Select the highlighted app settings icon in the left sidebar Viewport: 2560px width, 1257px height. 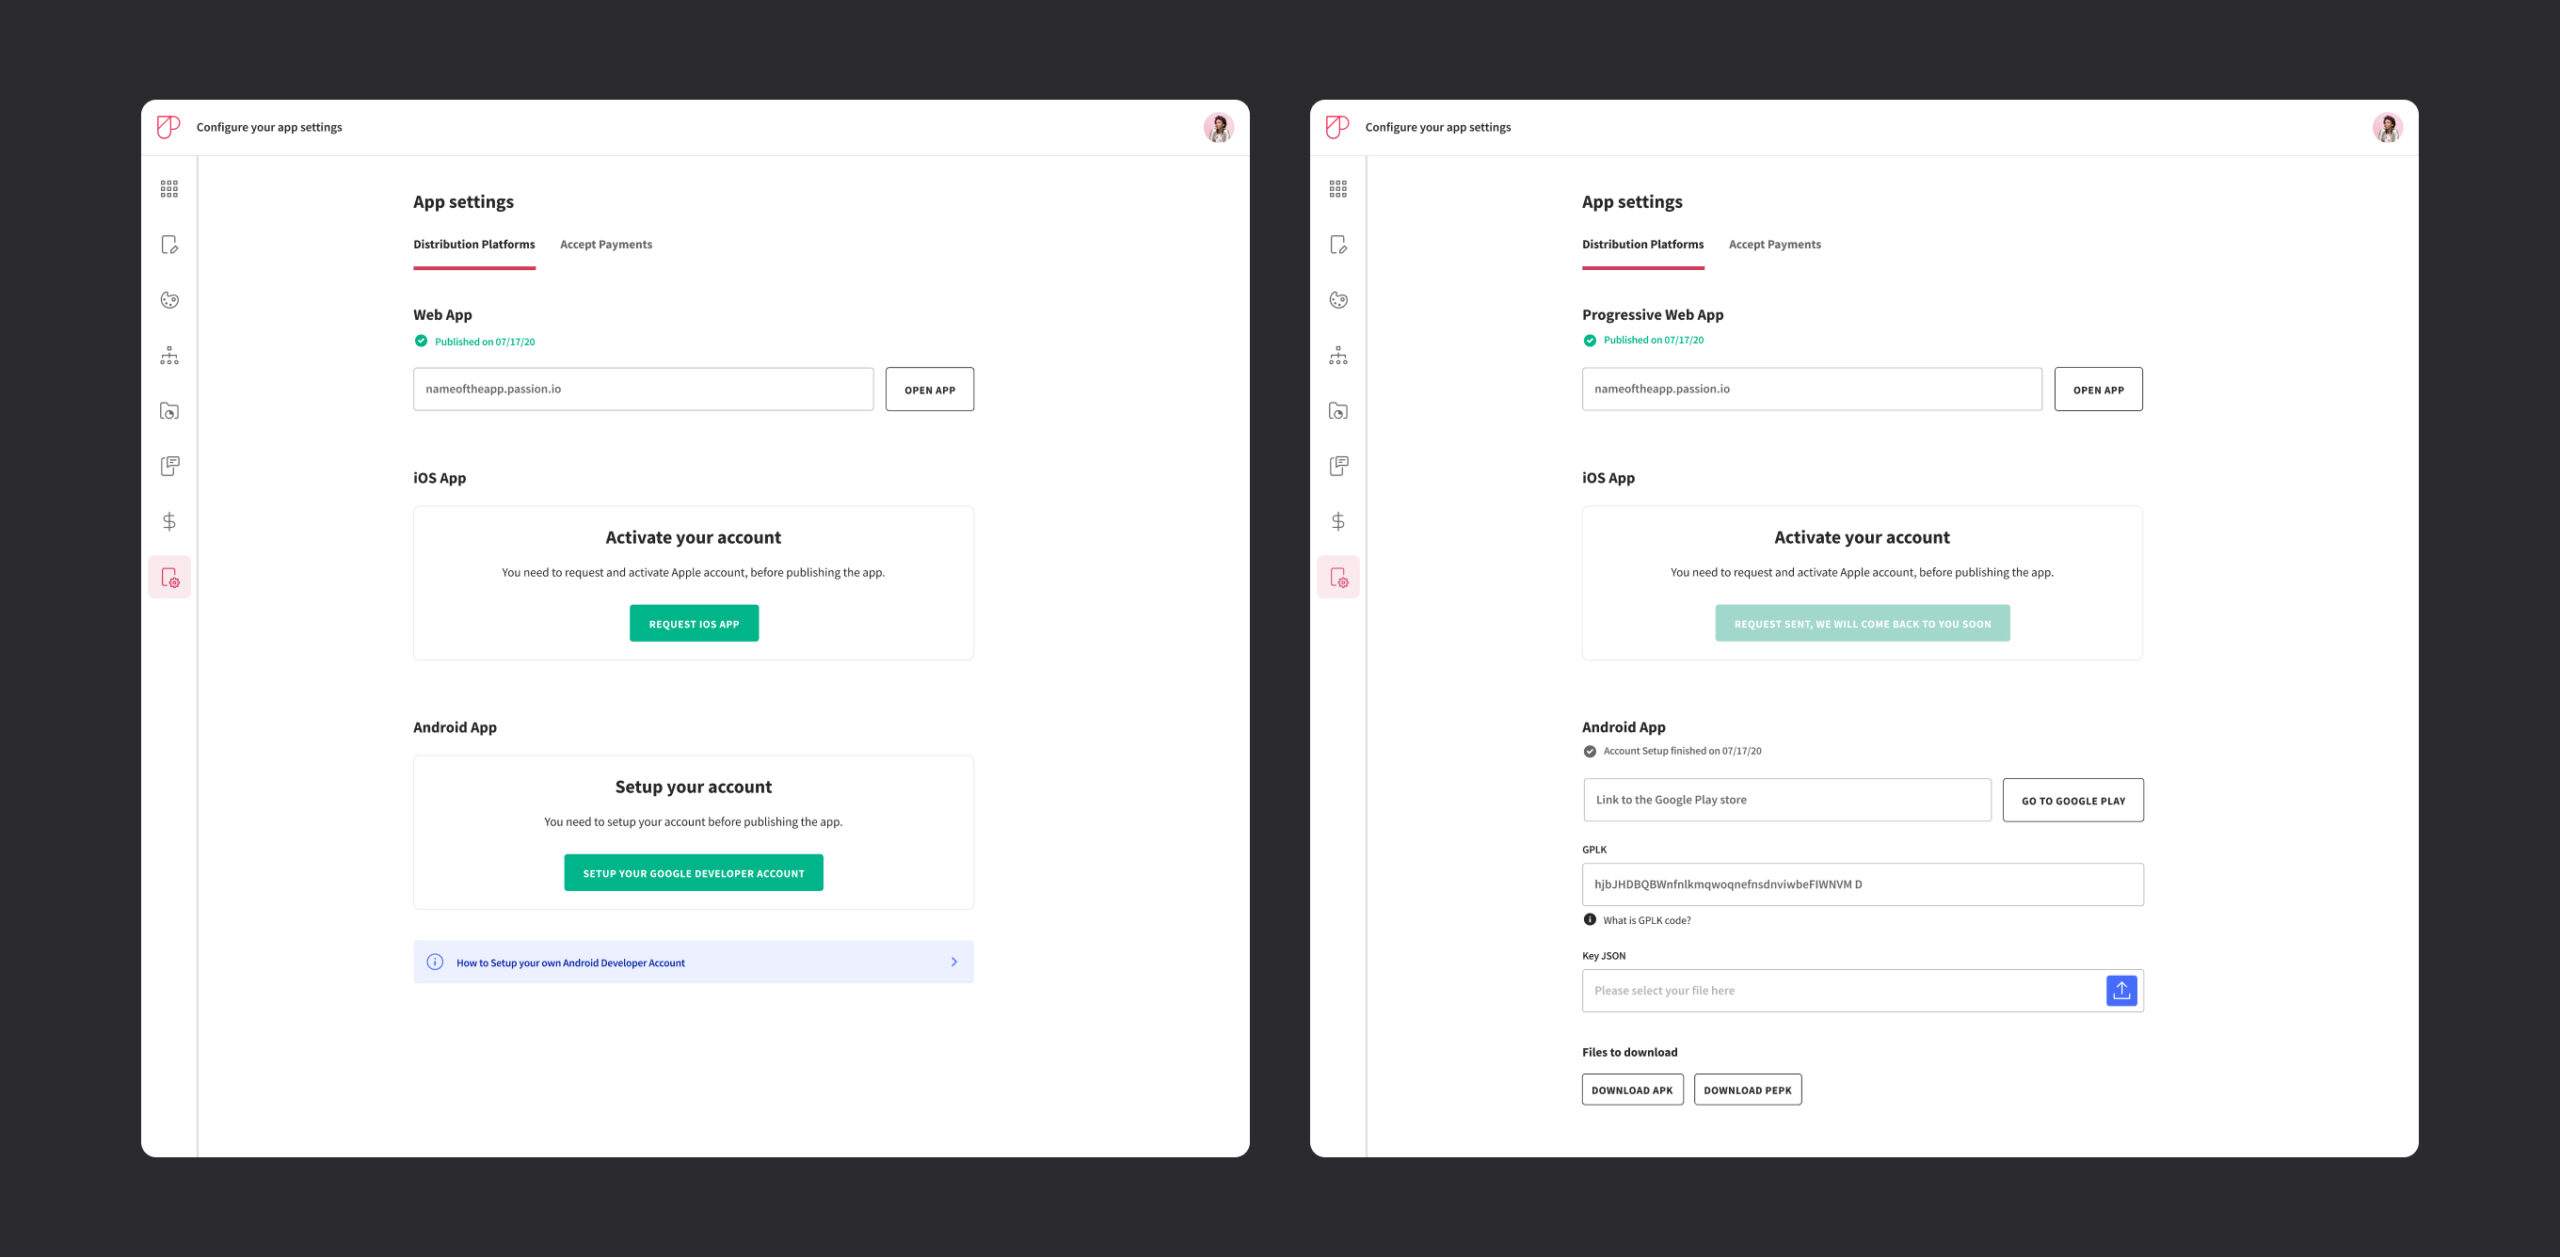(x=169, y=577)
